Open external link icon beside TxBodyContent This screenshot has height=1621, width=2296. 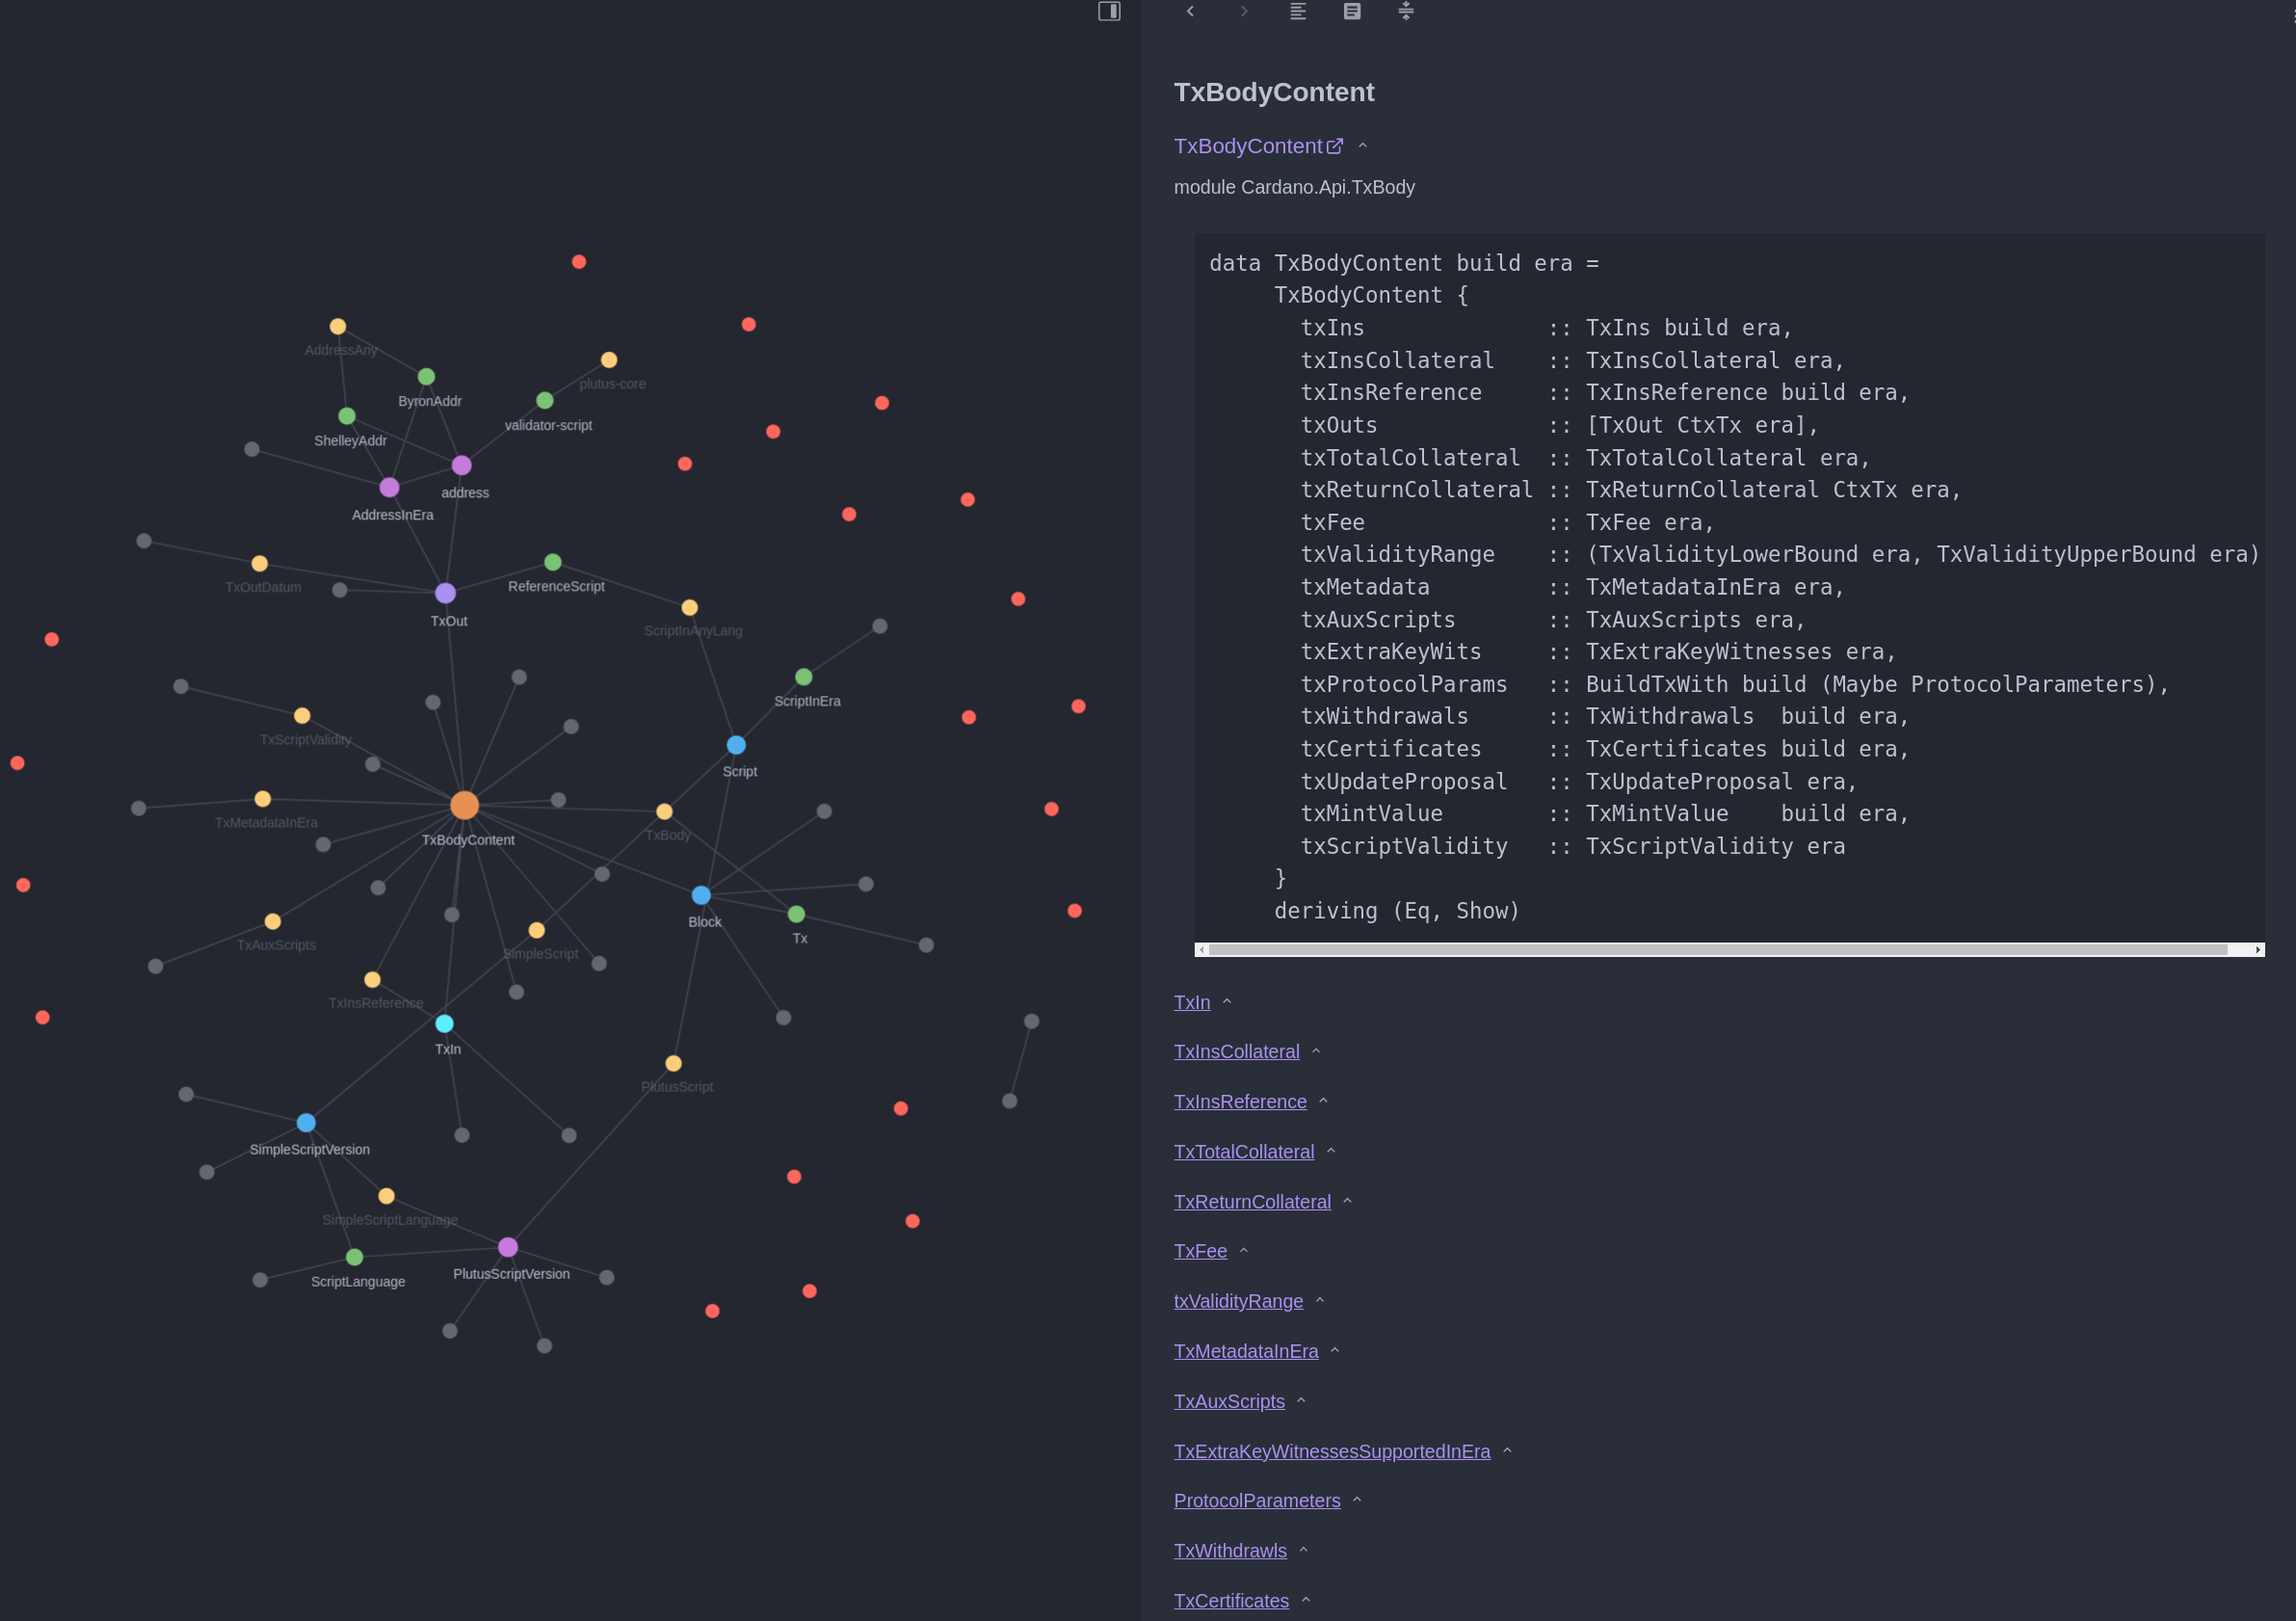[1335, 146]
